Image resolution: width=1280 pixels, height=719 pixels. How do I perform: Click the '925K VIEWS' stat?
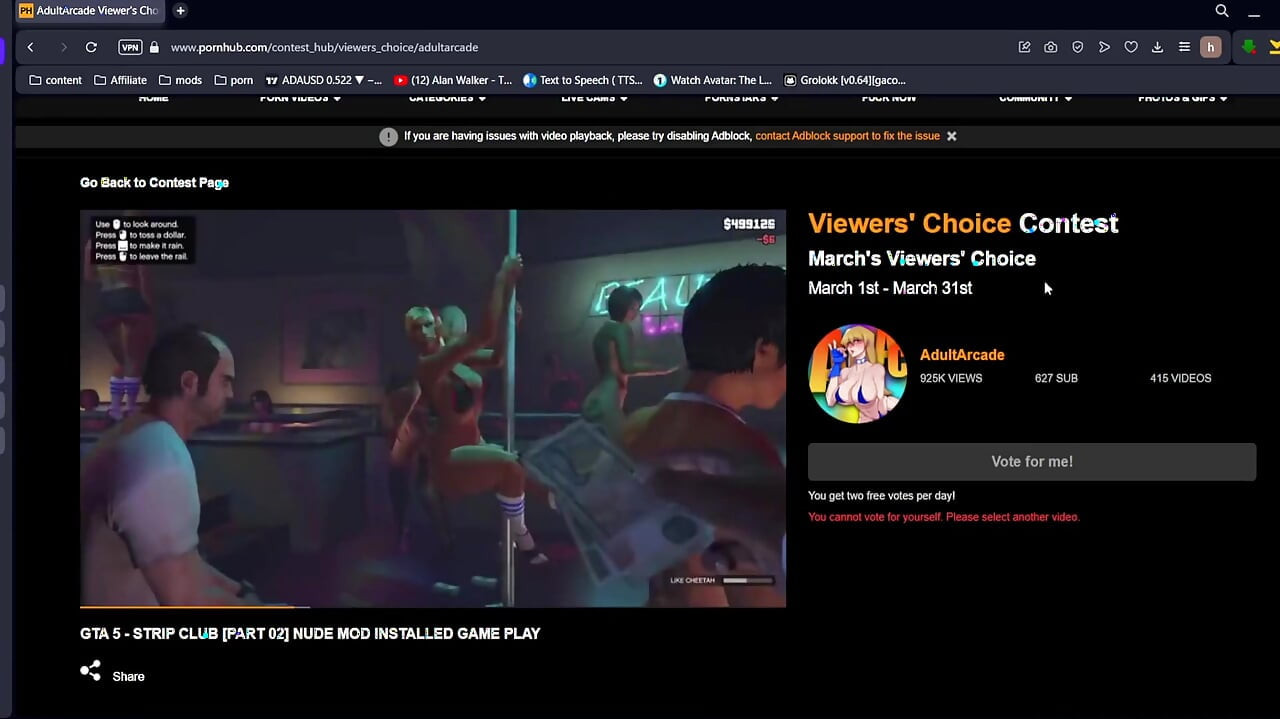pos(951,379)
